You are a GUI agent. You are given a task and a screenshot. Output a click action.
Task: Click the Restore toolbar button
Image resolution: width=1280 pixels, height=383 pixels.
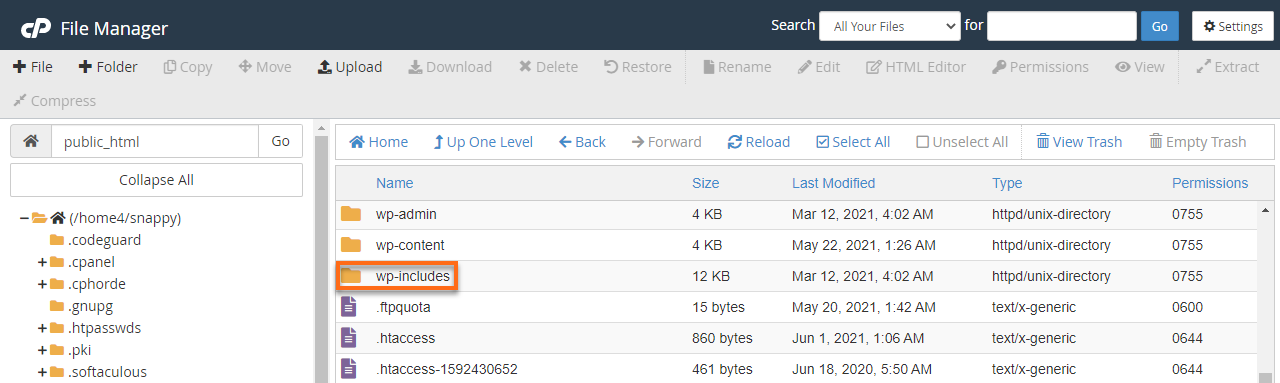click(x=638, y=67)
